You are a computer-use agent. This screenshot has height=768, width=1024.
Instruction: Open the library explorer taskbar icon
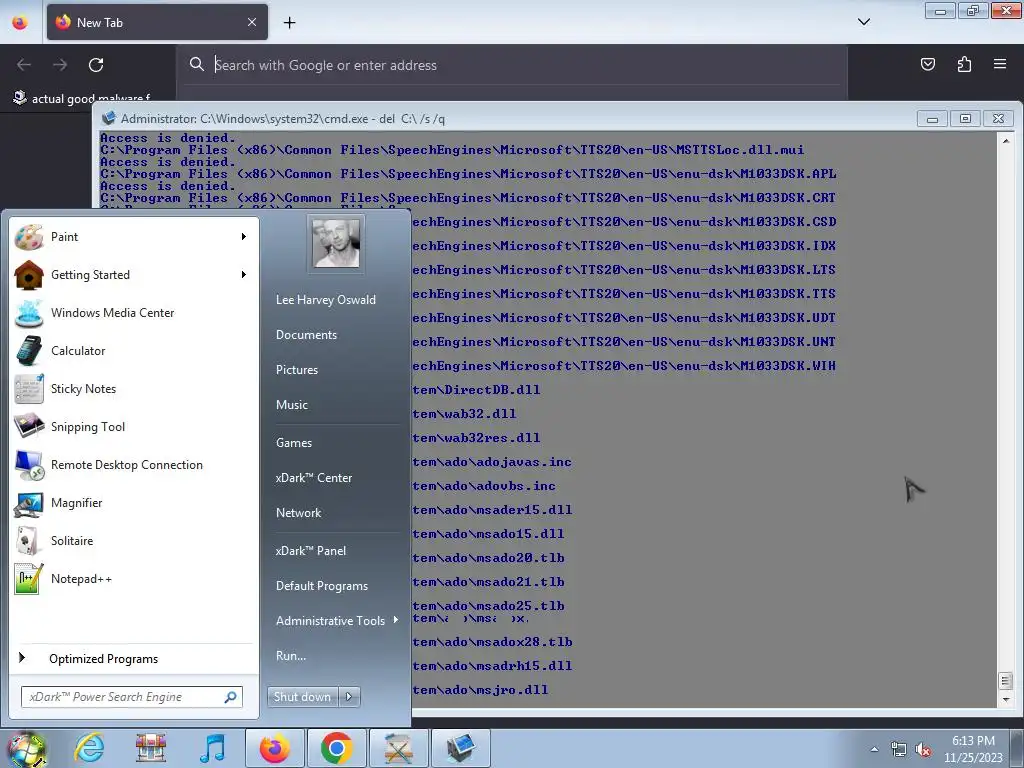pos(151,748)
